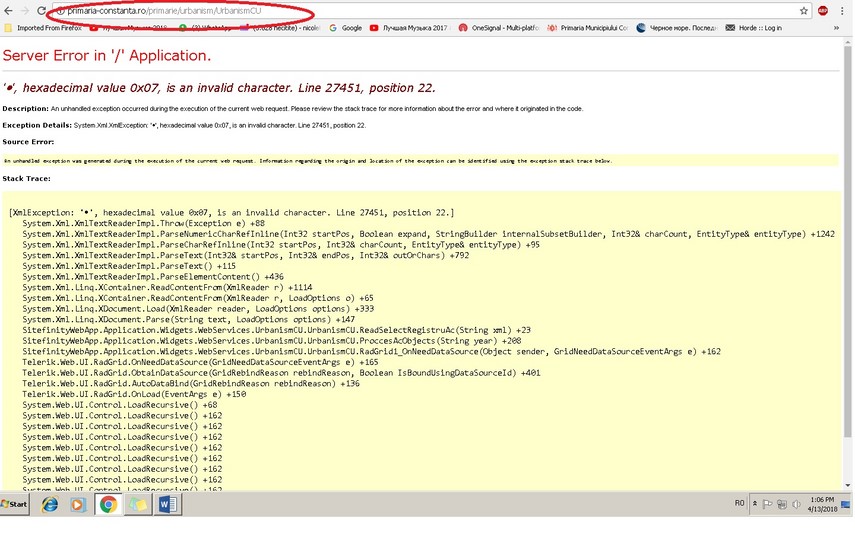This screenshot has height=534, width=855.
Task: Launch Internet Explorer from the taskbar
Action: [x=49, y=504]
